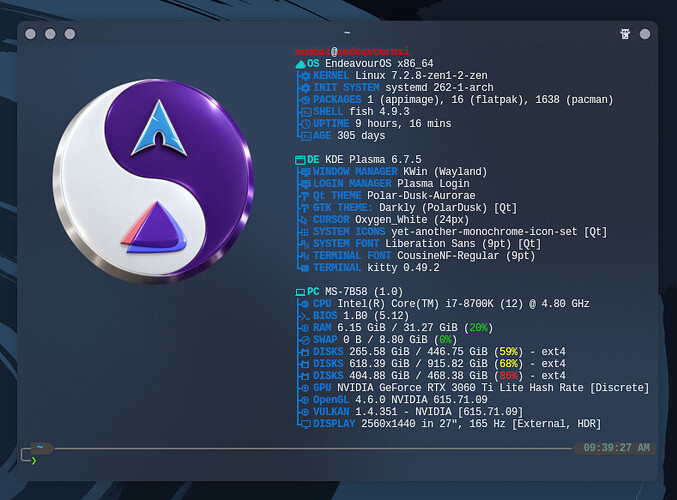Screen dimensions: 677x500
Task: Click the 'RTX 3060 Ti Lite Hash Rate' GPU text
Action: (505, 388)
